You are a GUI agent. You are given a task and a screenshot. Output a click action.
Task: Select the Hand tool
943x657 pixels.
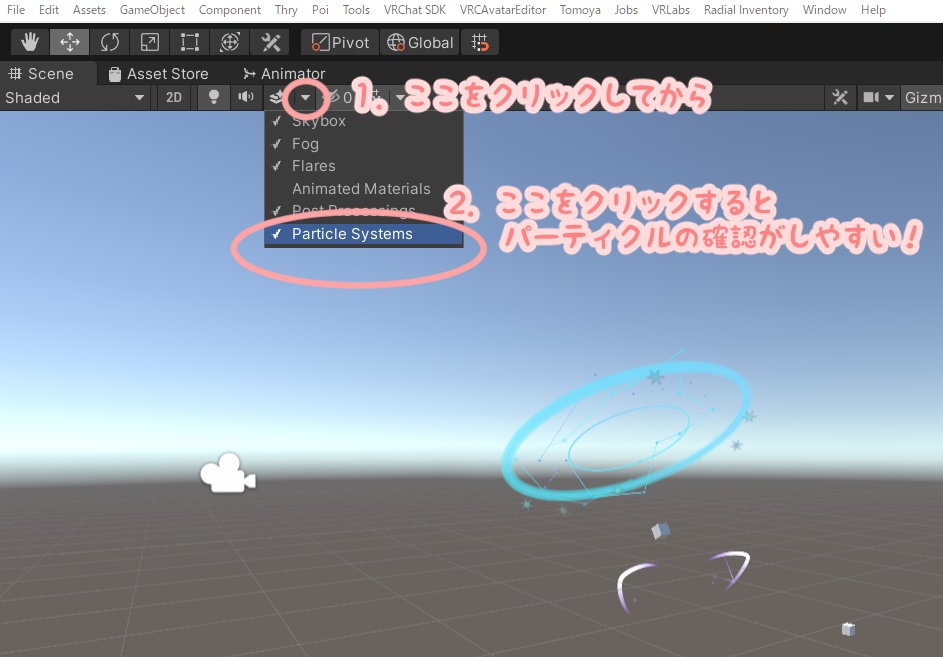coord(29,42)
